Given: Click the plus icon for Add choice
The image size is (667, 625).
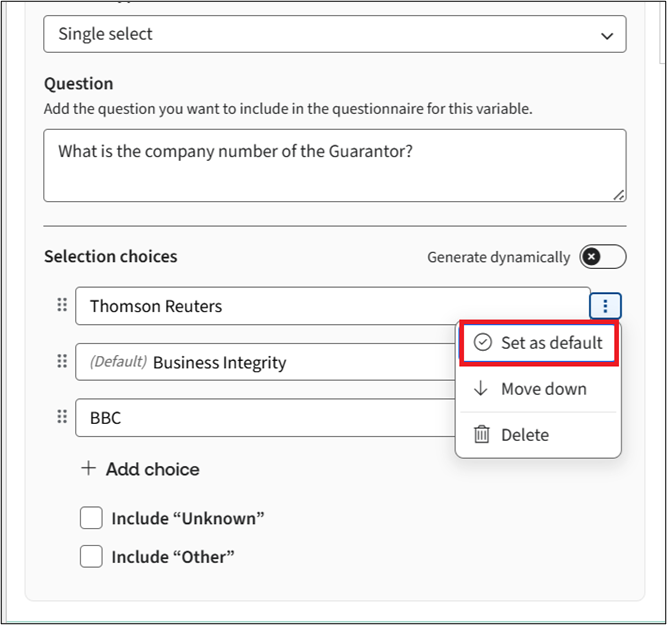Looking at the screenshot, I should (x=89, y=468).
